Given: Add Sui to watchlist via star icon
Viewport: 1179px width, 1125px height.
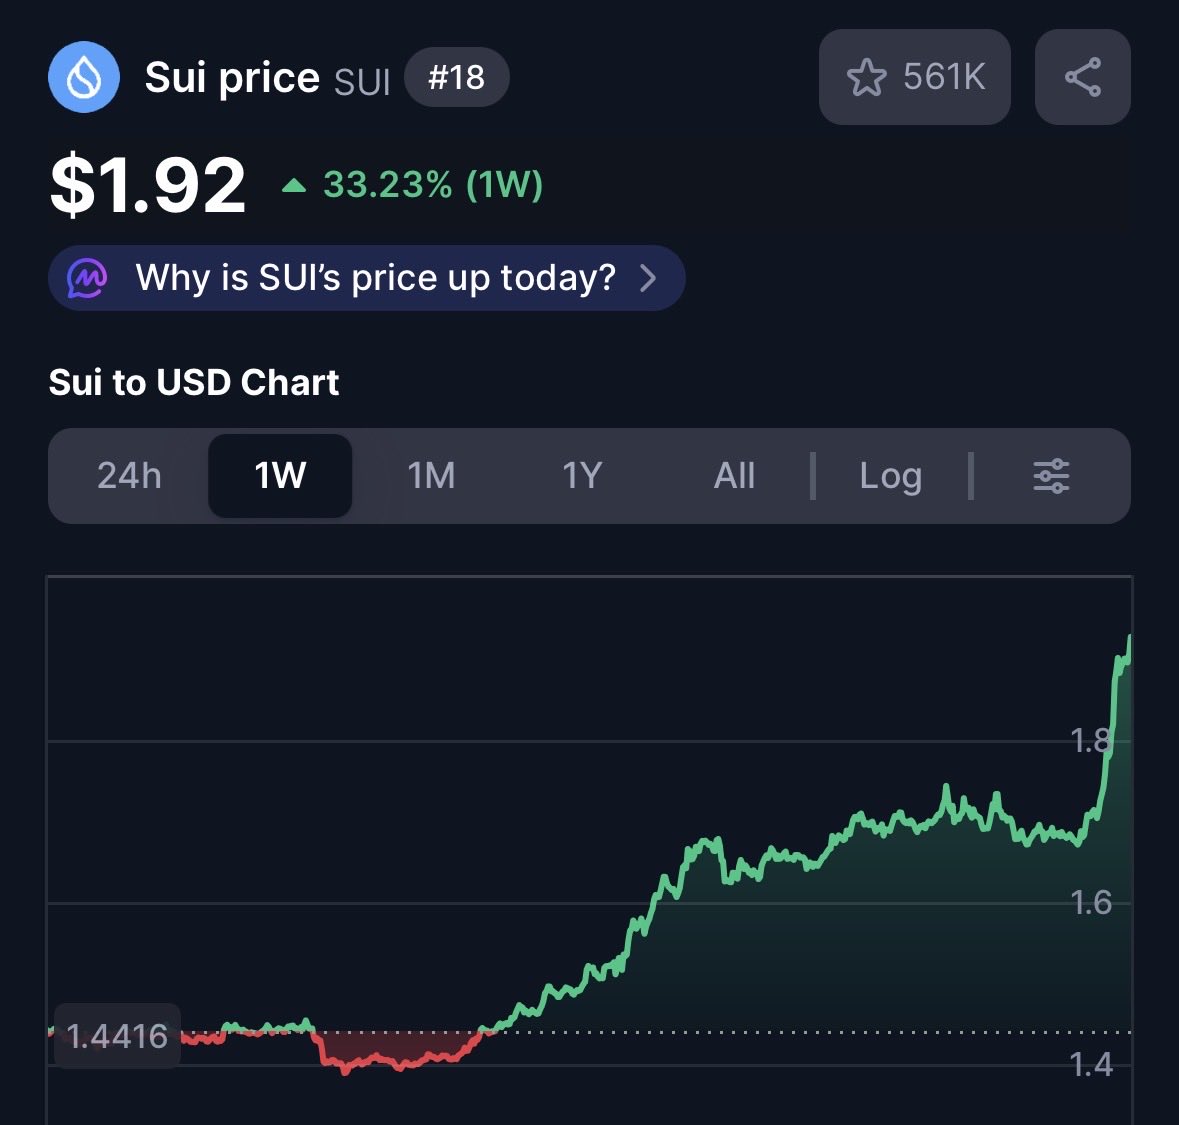Looking at the screenshot, I should point(866,77).
